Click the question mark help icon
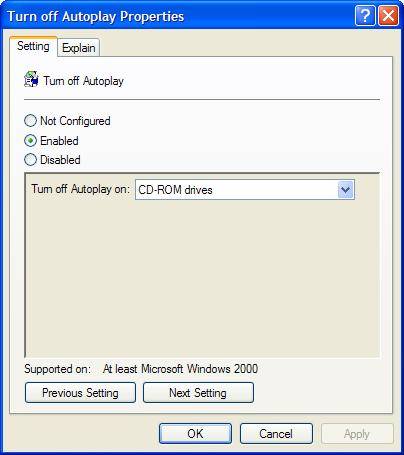This screenshot has height=455, width=404. [x=365, y=16]
